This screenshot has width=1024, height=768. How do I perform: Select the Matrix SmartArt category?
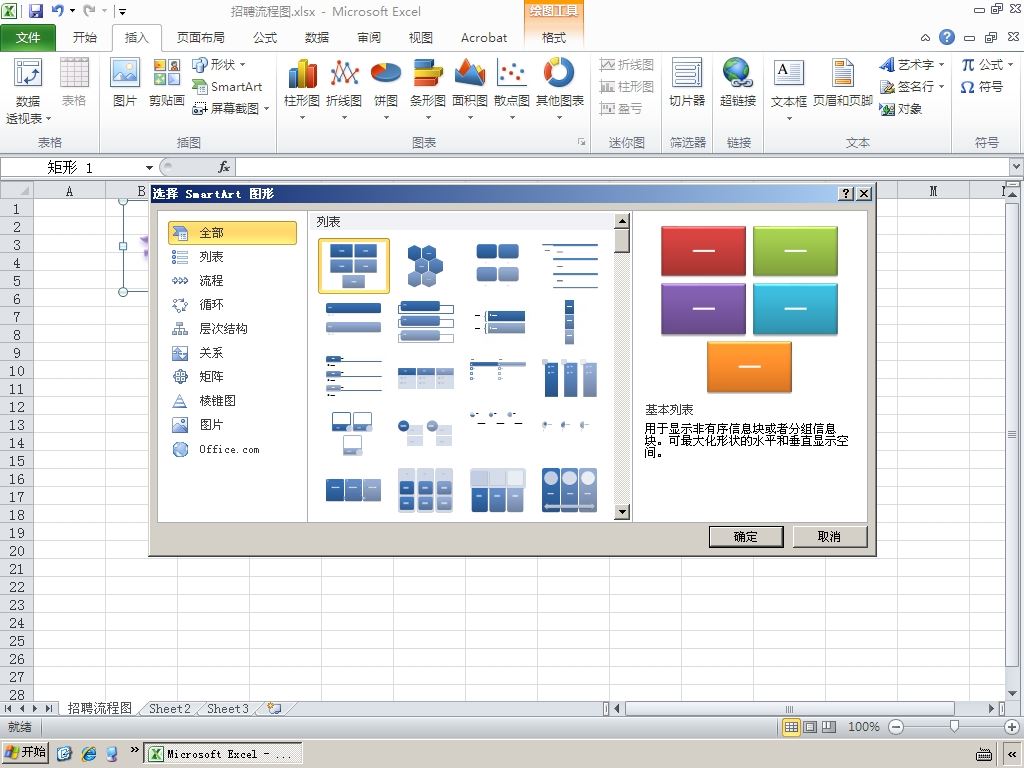(232, 377)
